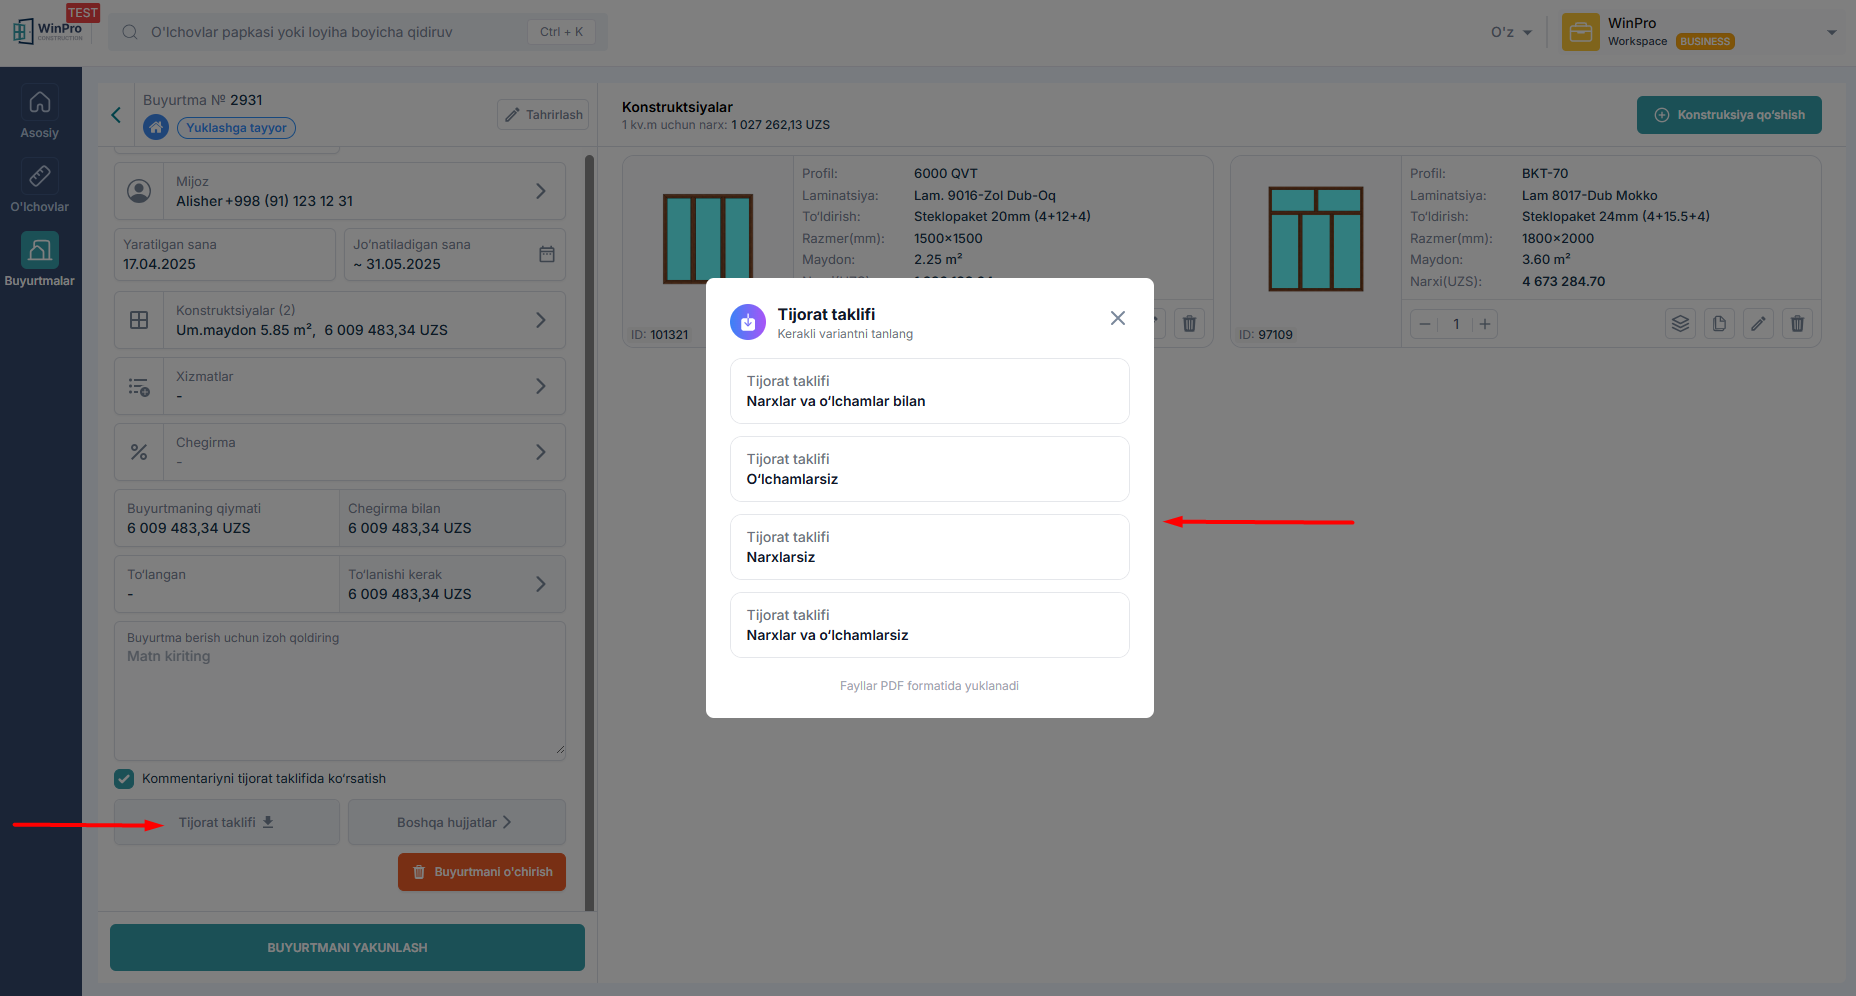The width and height of the screenshot is (1856, 996).
Task: Click the WinPro logo
Action: pos(48,30)
